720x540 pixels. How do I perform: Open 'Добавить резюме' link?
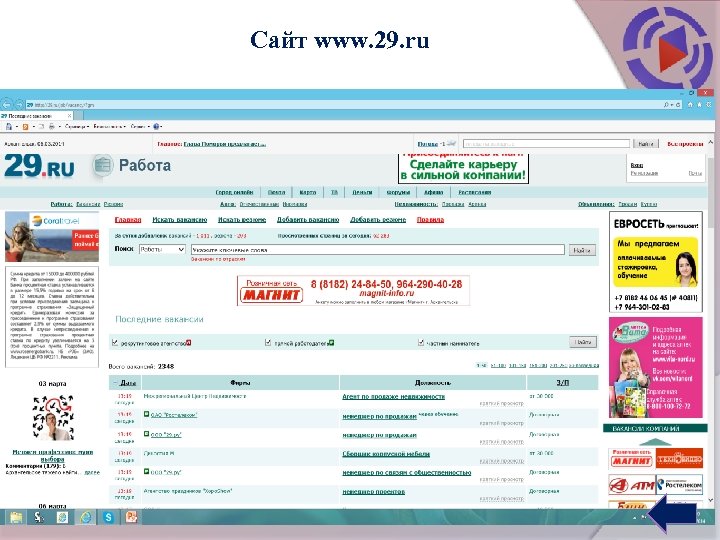pyautogui.click(x=378, y=220)
